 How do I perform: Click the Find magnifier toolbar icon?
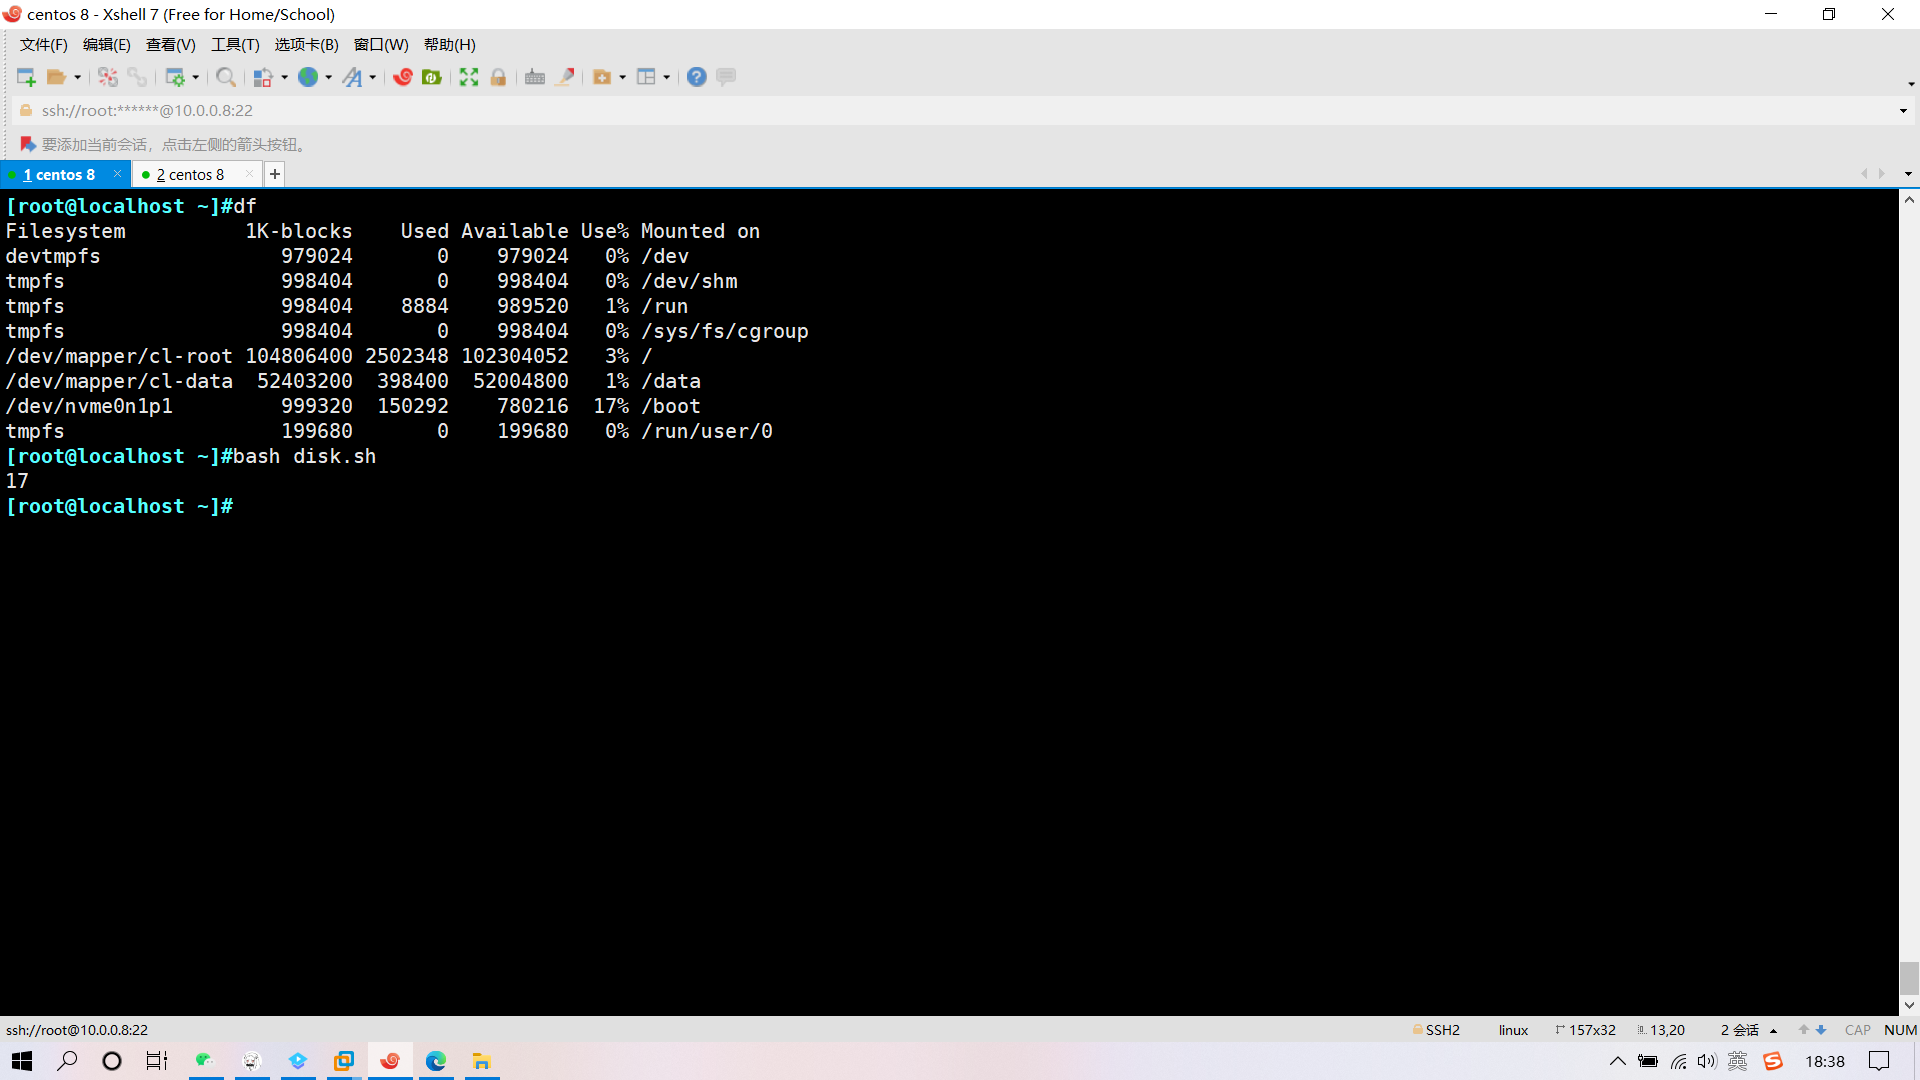(226, 77)
